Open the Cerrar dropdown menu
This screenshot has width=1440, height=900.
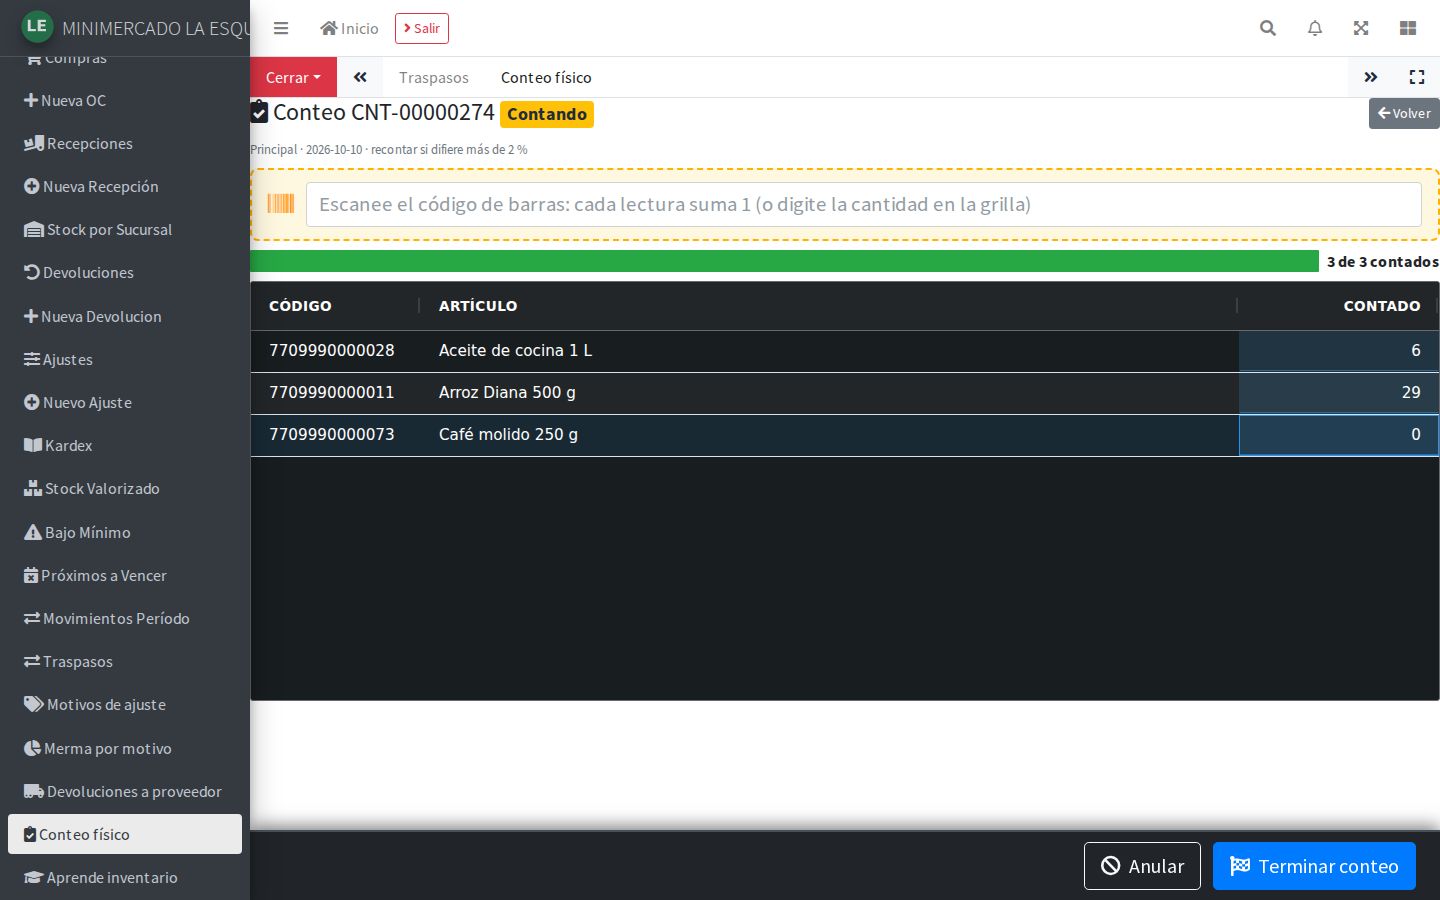coord(293,77)
